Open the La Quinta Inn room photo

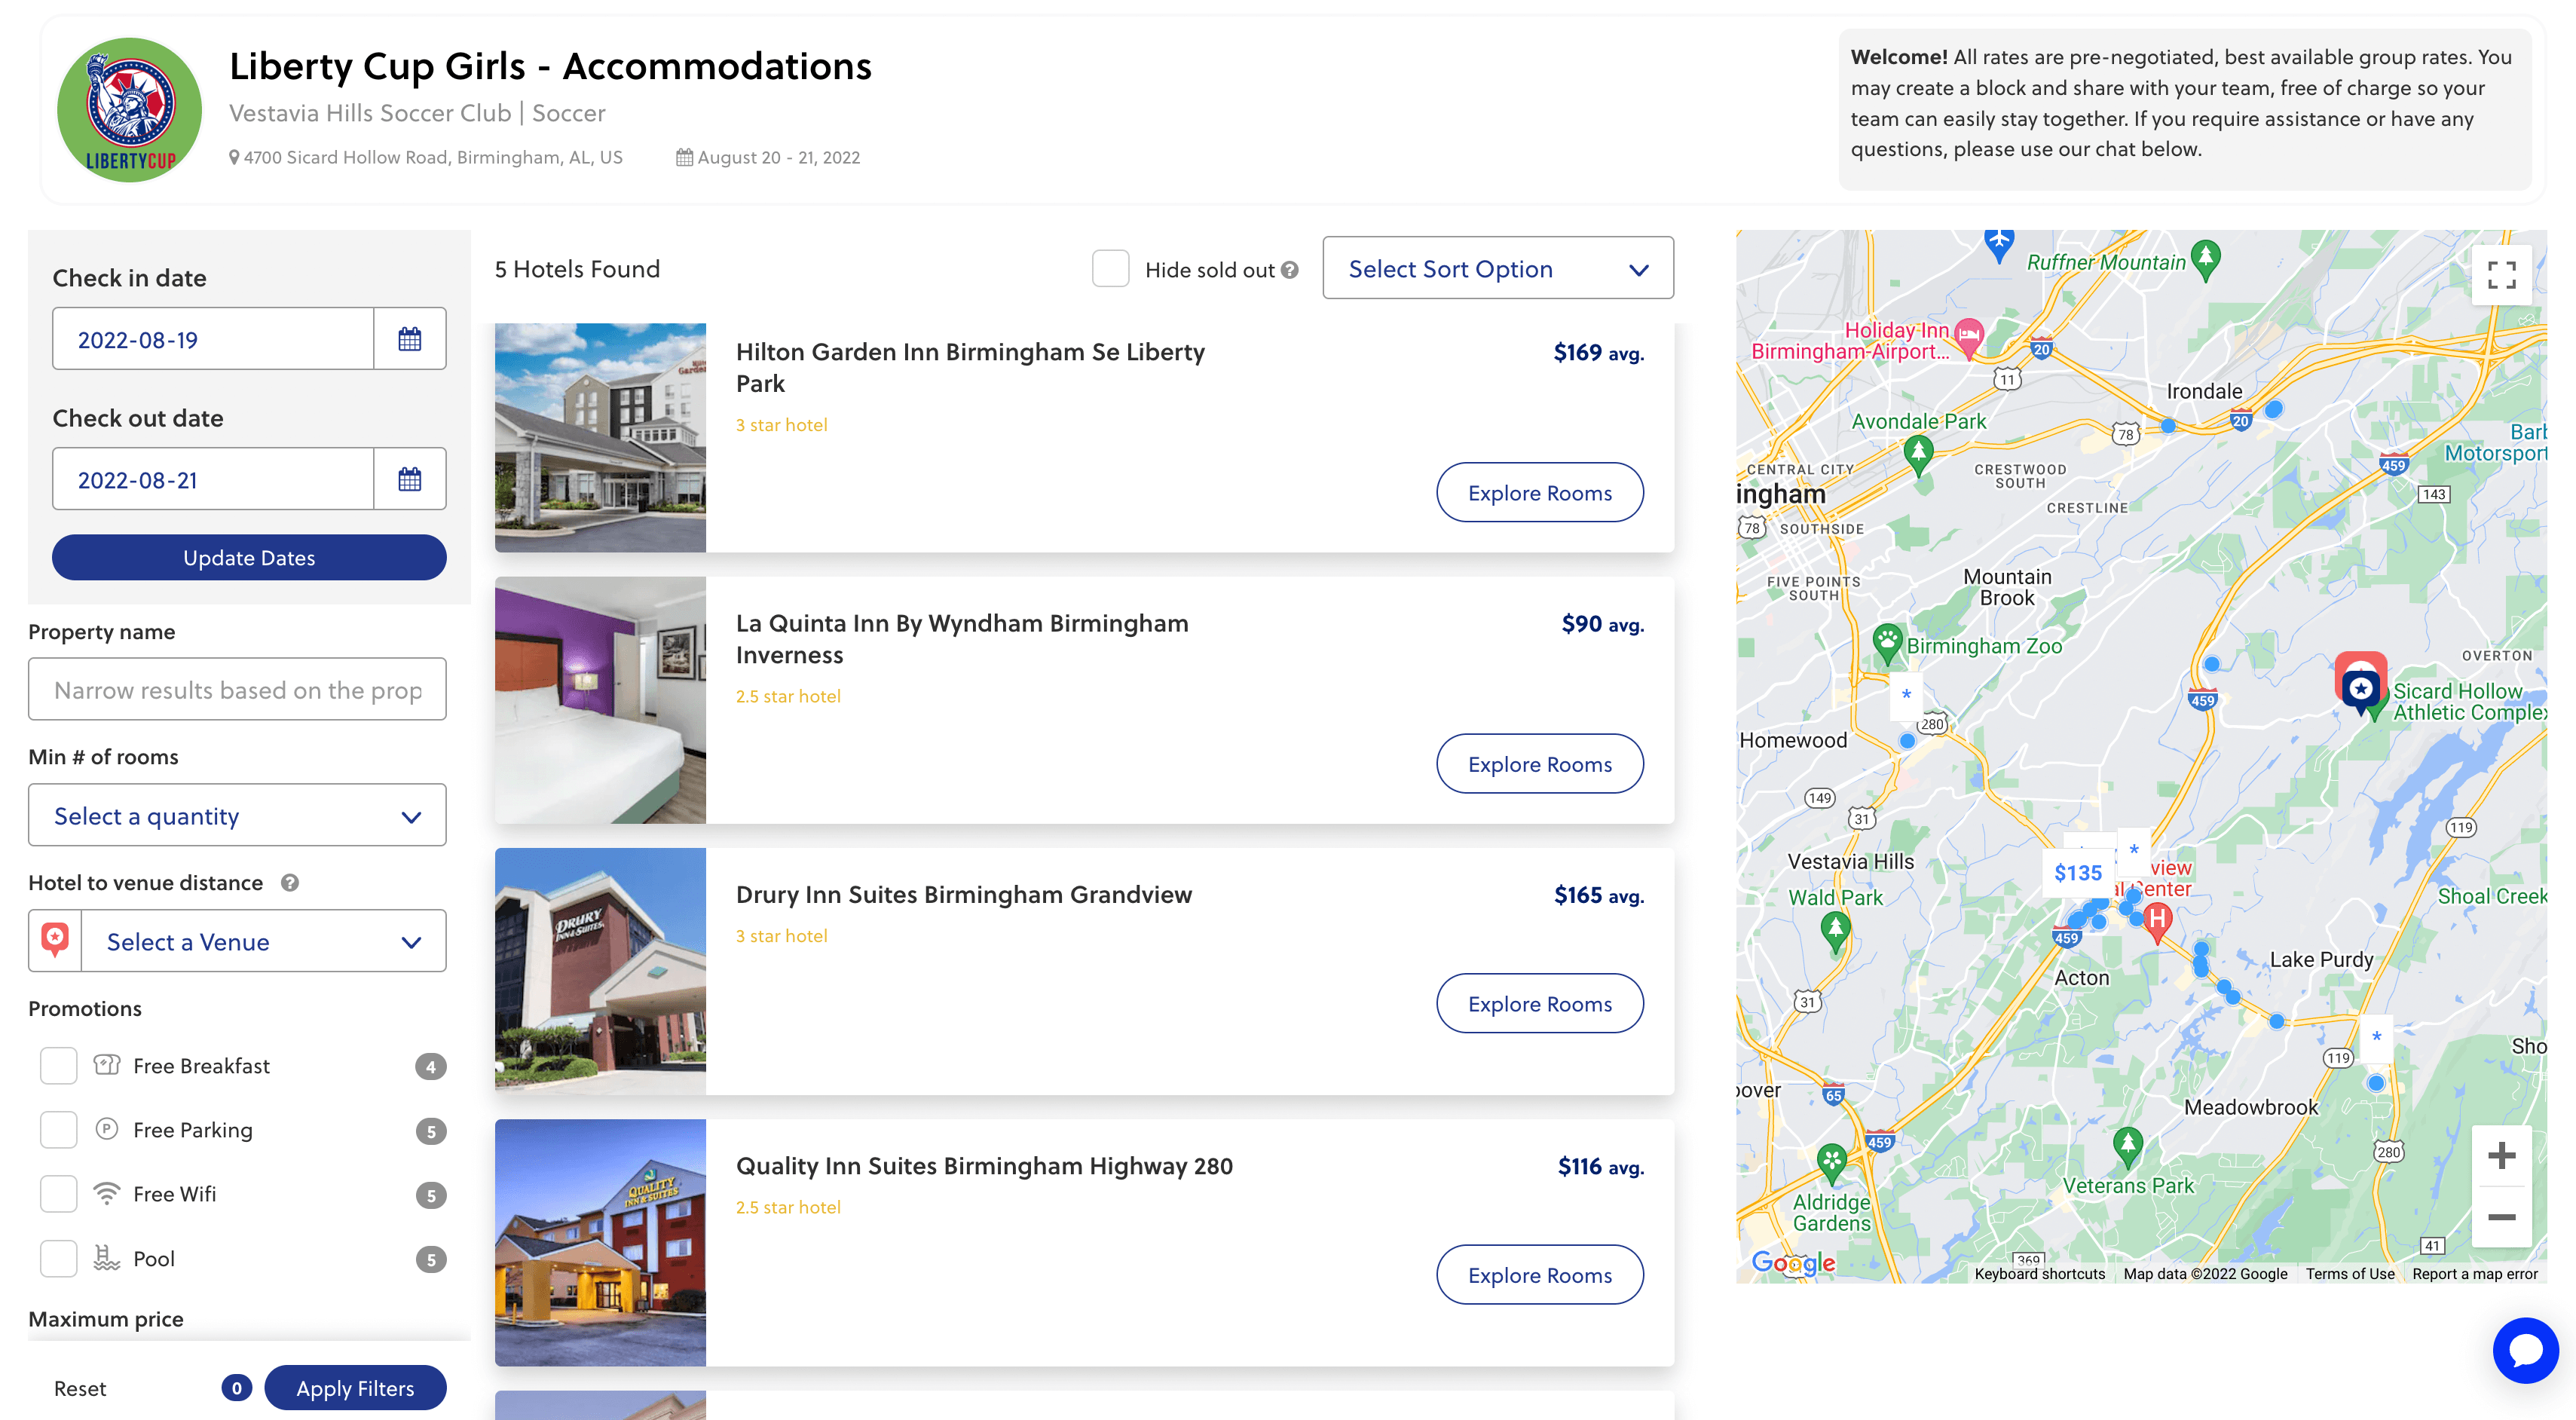pyautogui.click(x=600, y=700)
